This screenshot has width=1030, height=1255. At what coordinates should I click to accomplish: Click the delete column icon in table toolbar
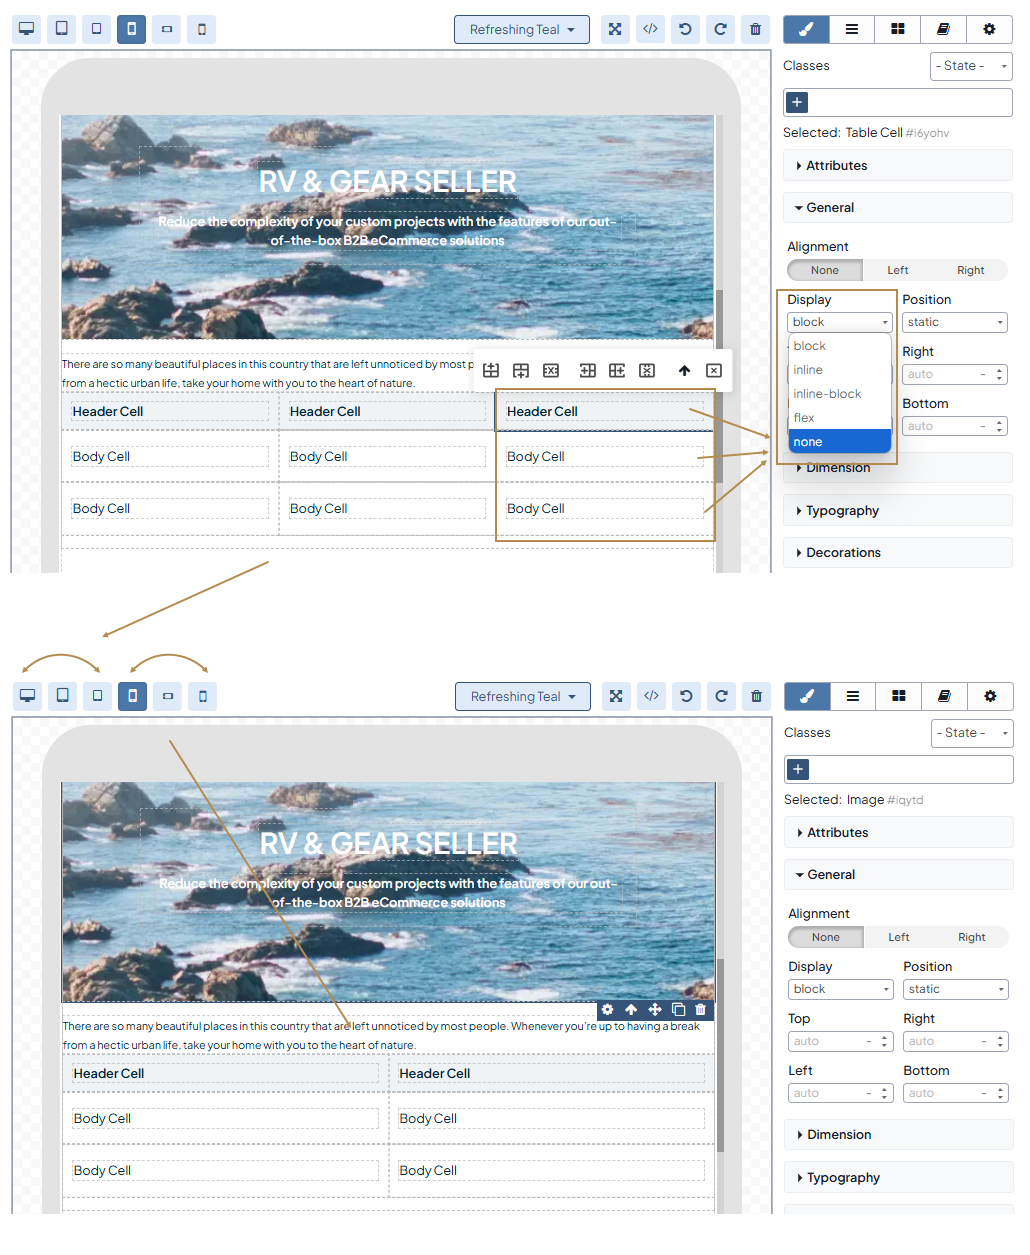click(647, 370)
